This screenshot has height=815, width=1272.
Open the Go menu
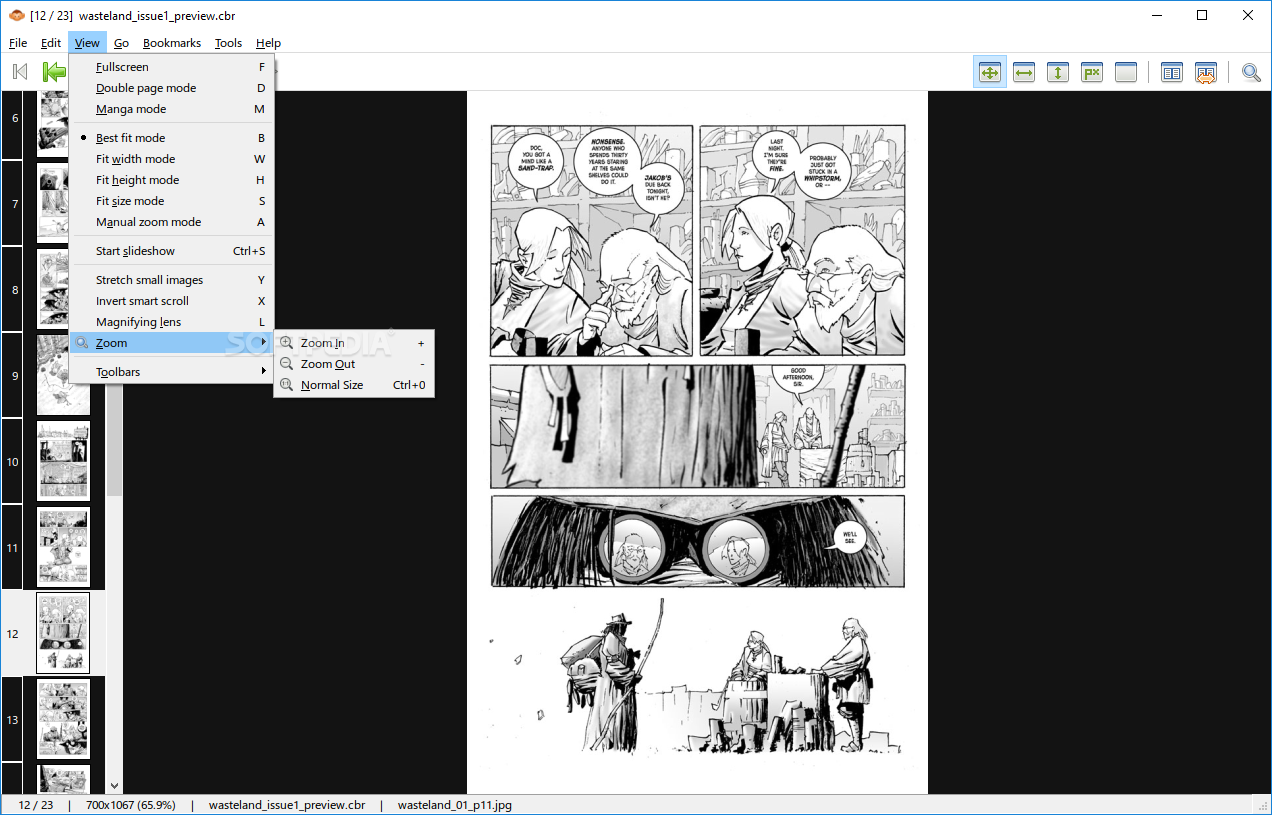click(121, 43)
